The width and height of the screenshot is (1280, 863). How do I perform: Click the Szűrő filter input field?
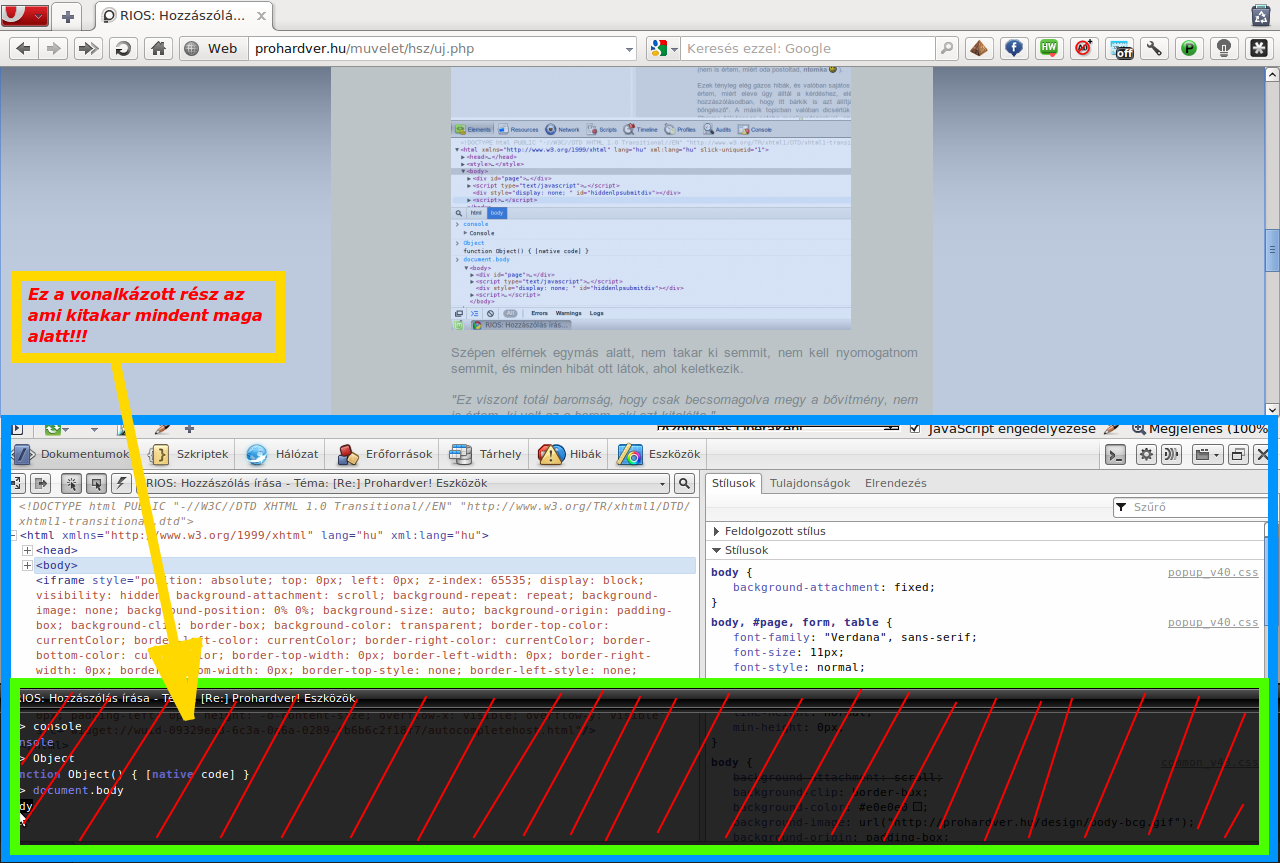[x=1190, y=508]
